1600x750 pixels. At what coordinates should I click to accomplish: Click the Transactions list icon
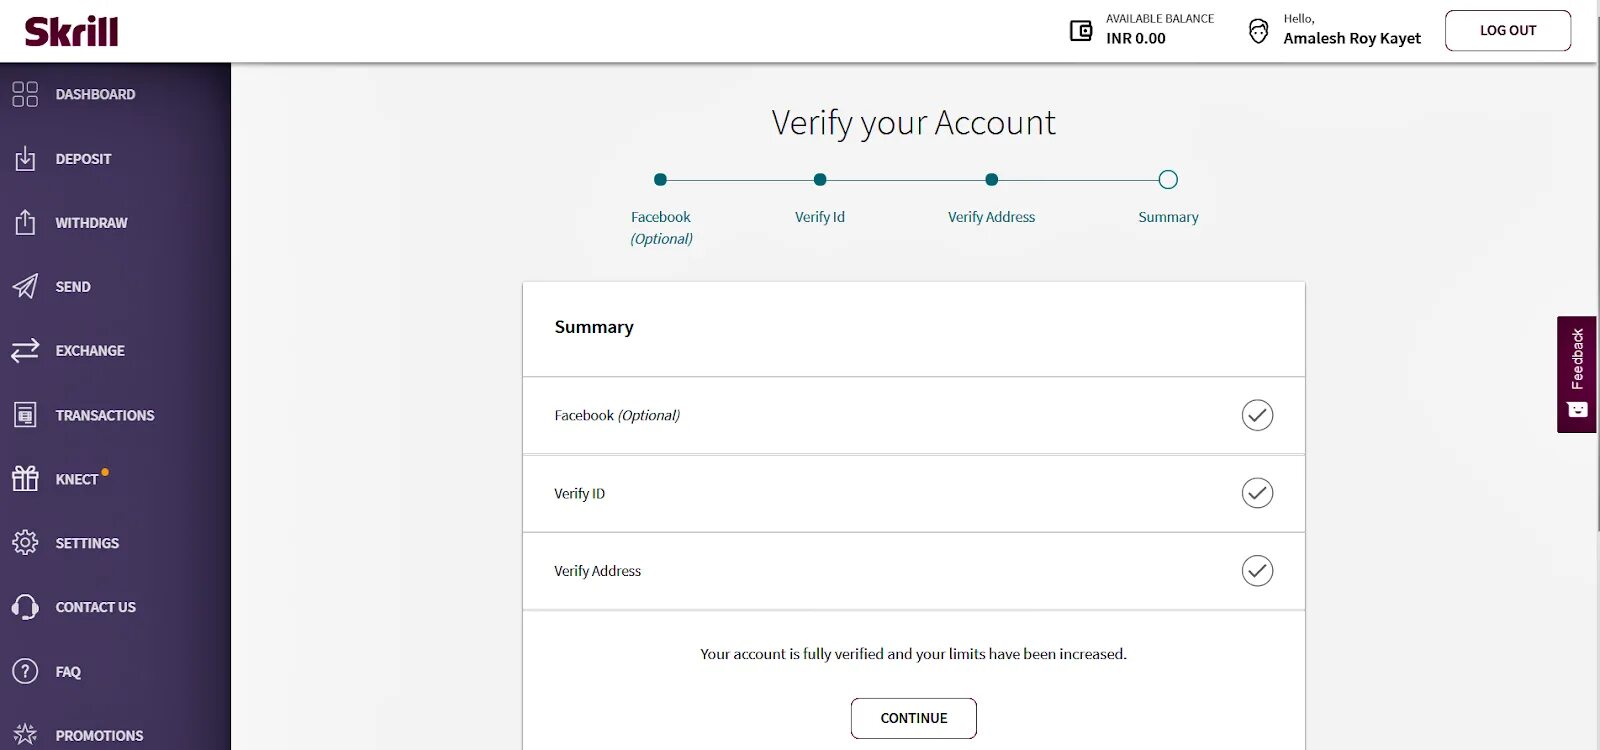25,414
